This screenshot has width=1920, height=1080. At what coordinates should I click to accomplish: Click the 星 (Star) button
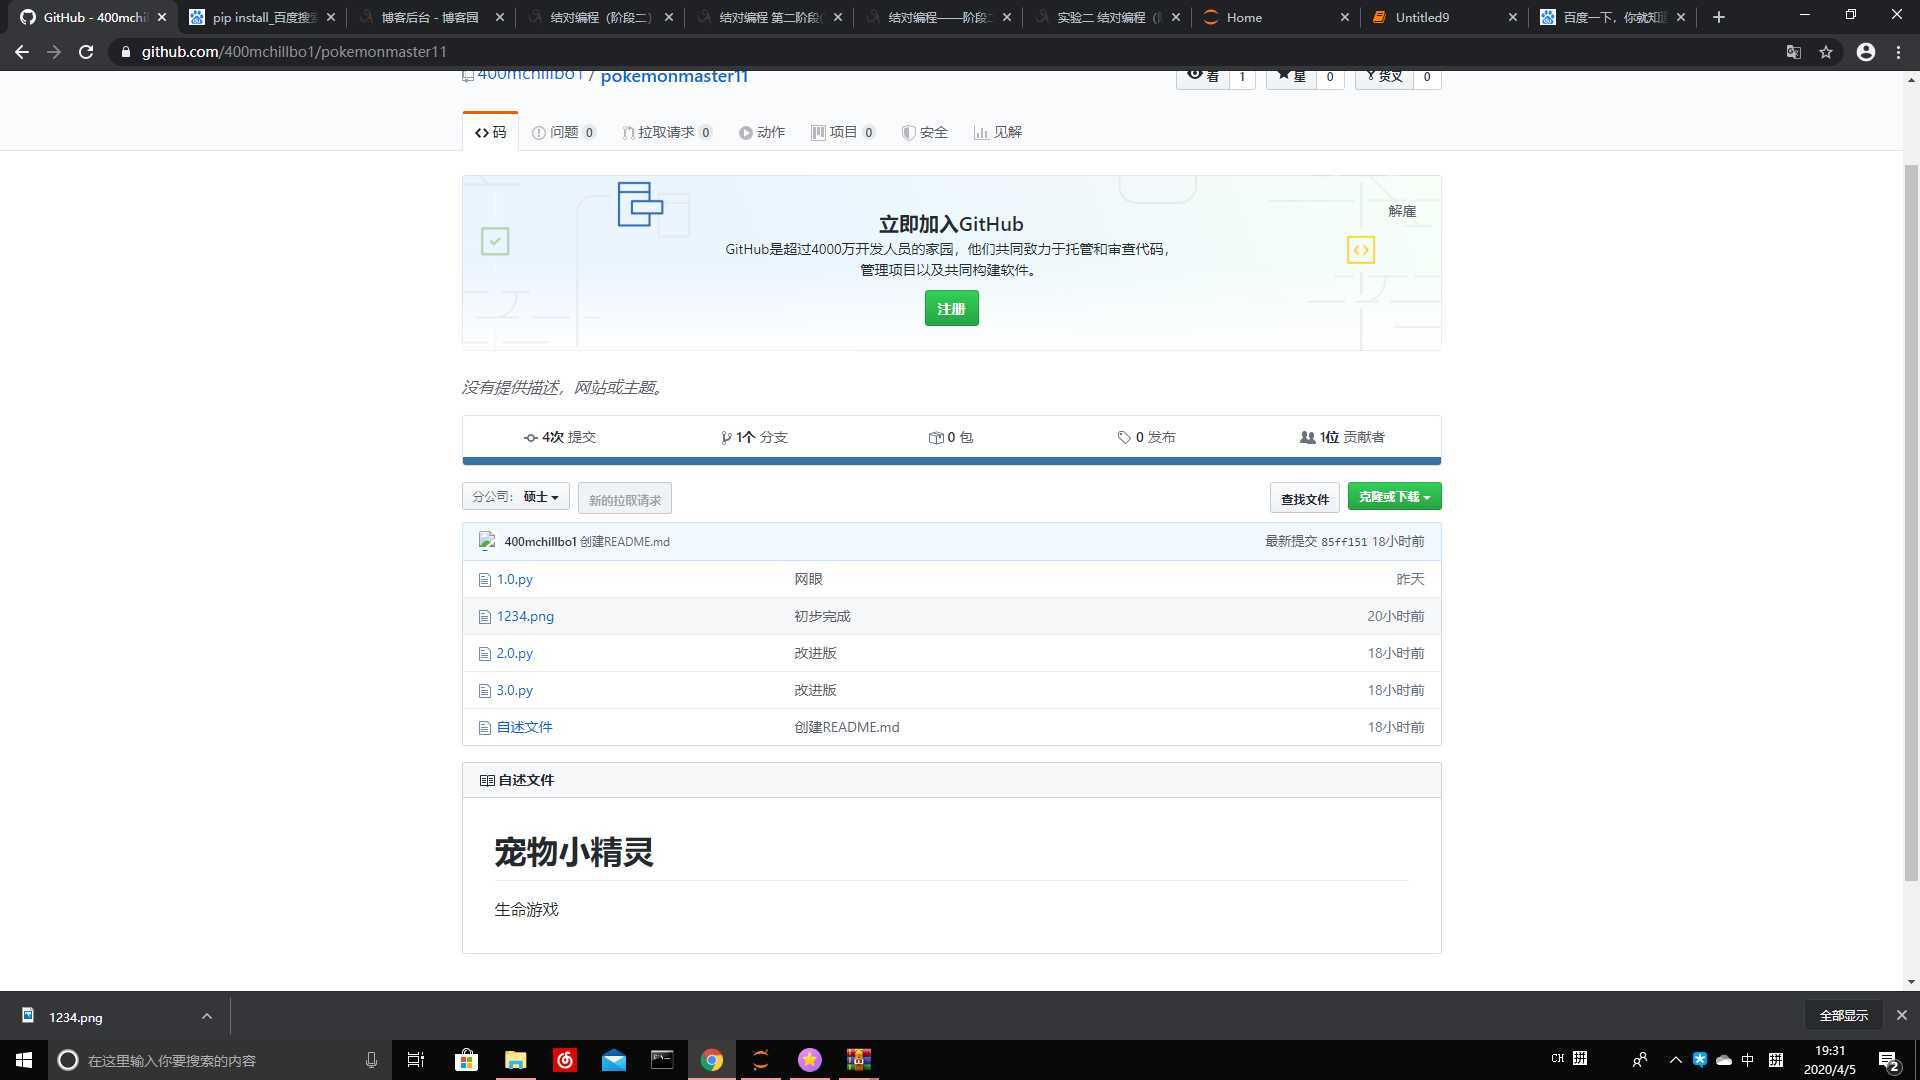(x=1291, y=77)
